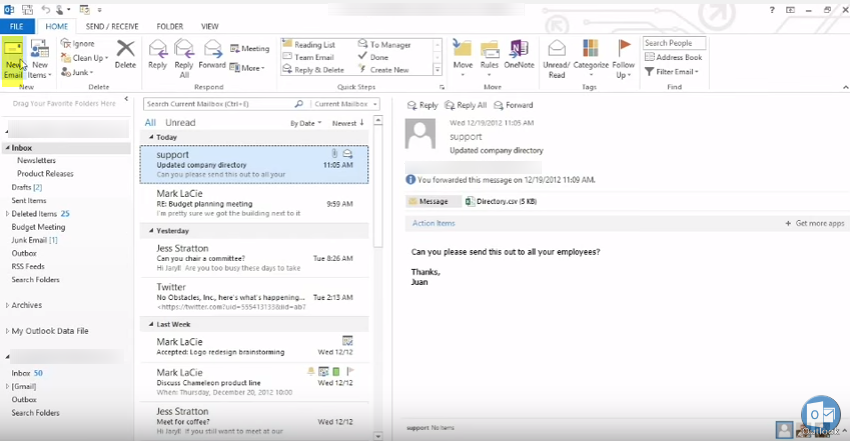Viewport: 850px width, 441px height.
Task: Open the Categorize color menu
Action: (590, 58)
